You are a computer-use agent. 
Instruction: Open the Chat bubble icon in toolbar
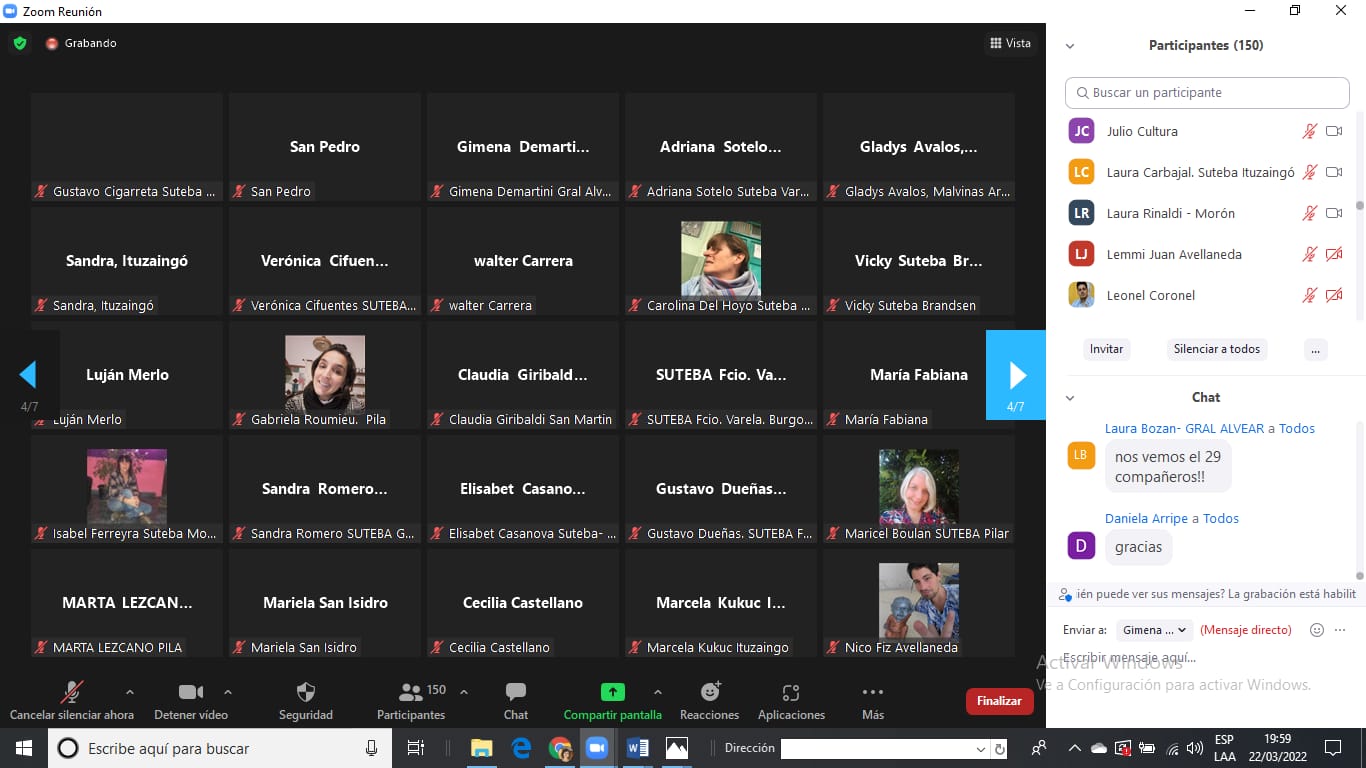tap(516, 692)
